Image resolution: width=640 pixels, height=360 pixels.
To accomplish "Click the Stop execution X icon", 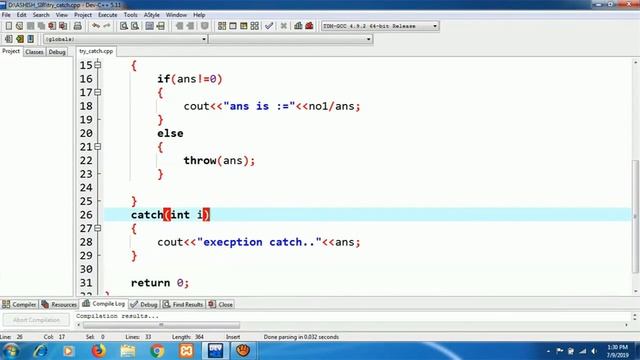I will tap(284, 26).
